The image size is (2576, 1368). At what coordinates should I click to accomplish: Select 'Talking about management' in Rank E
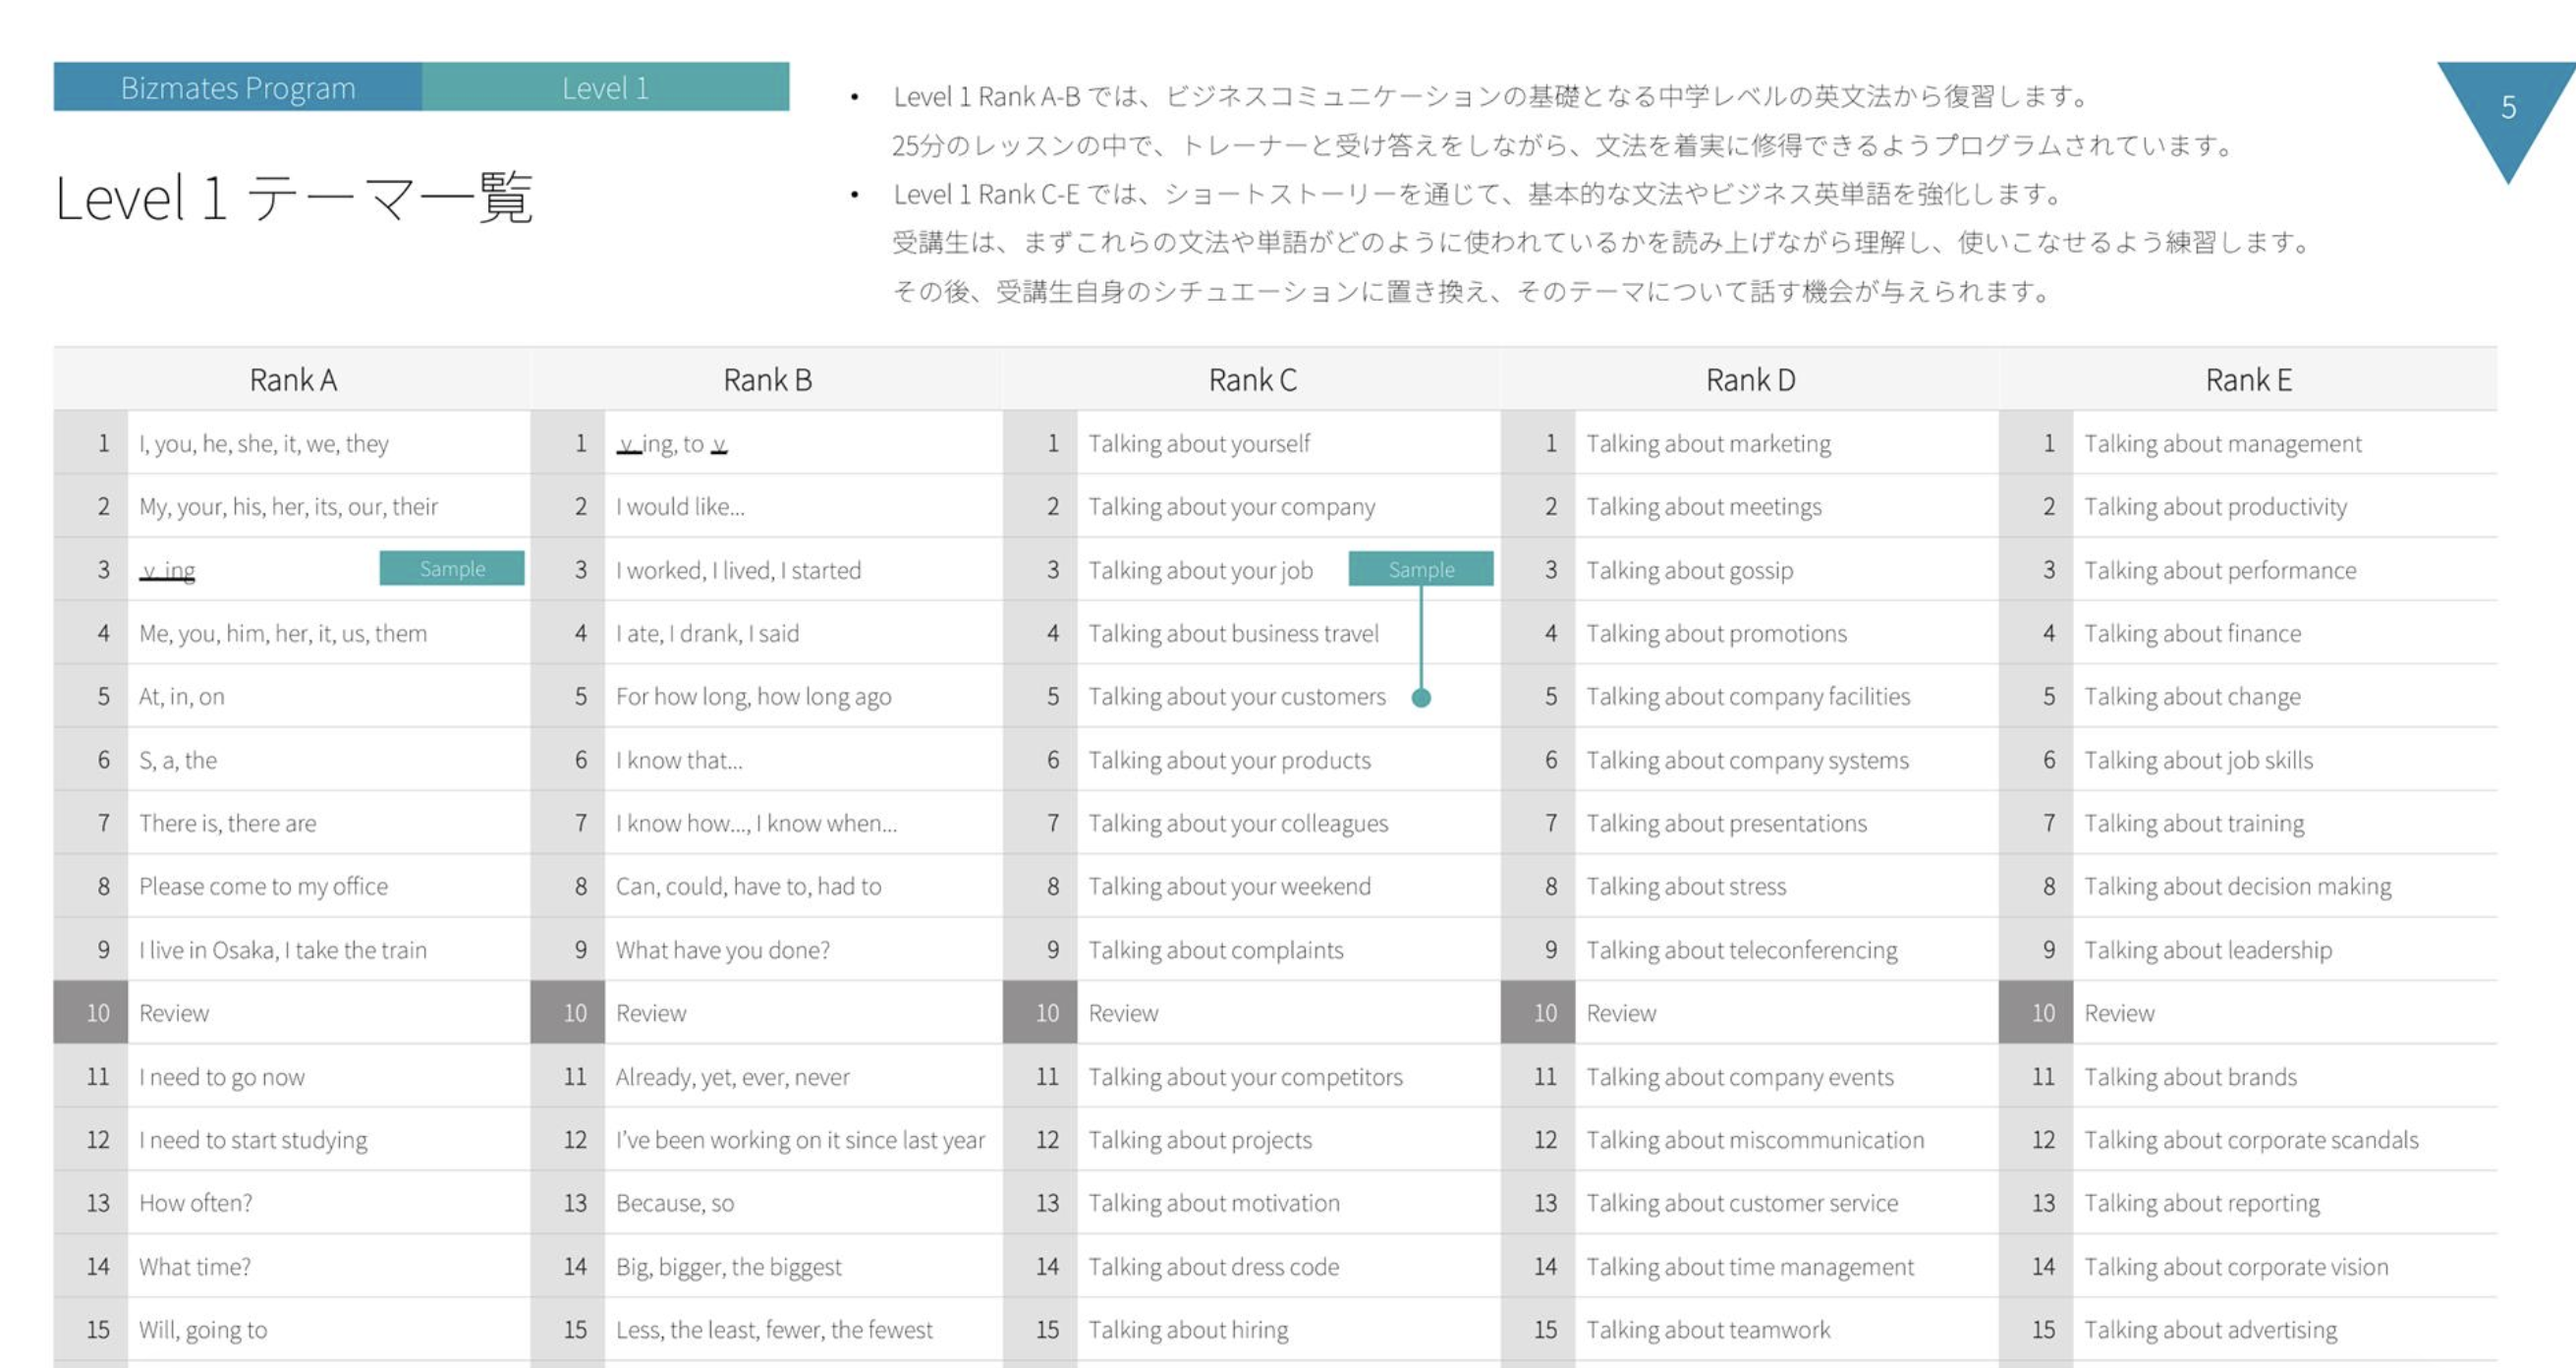click(x=2222, y=443)
